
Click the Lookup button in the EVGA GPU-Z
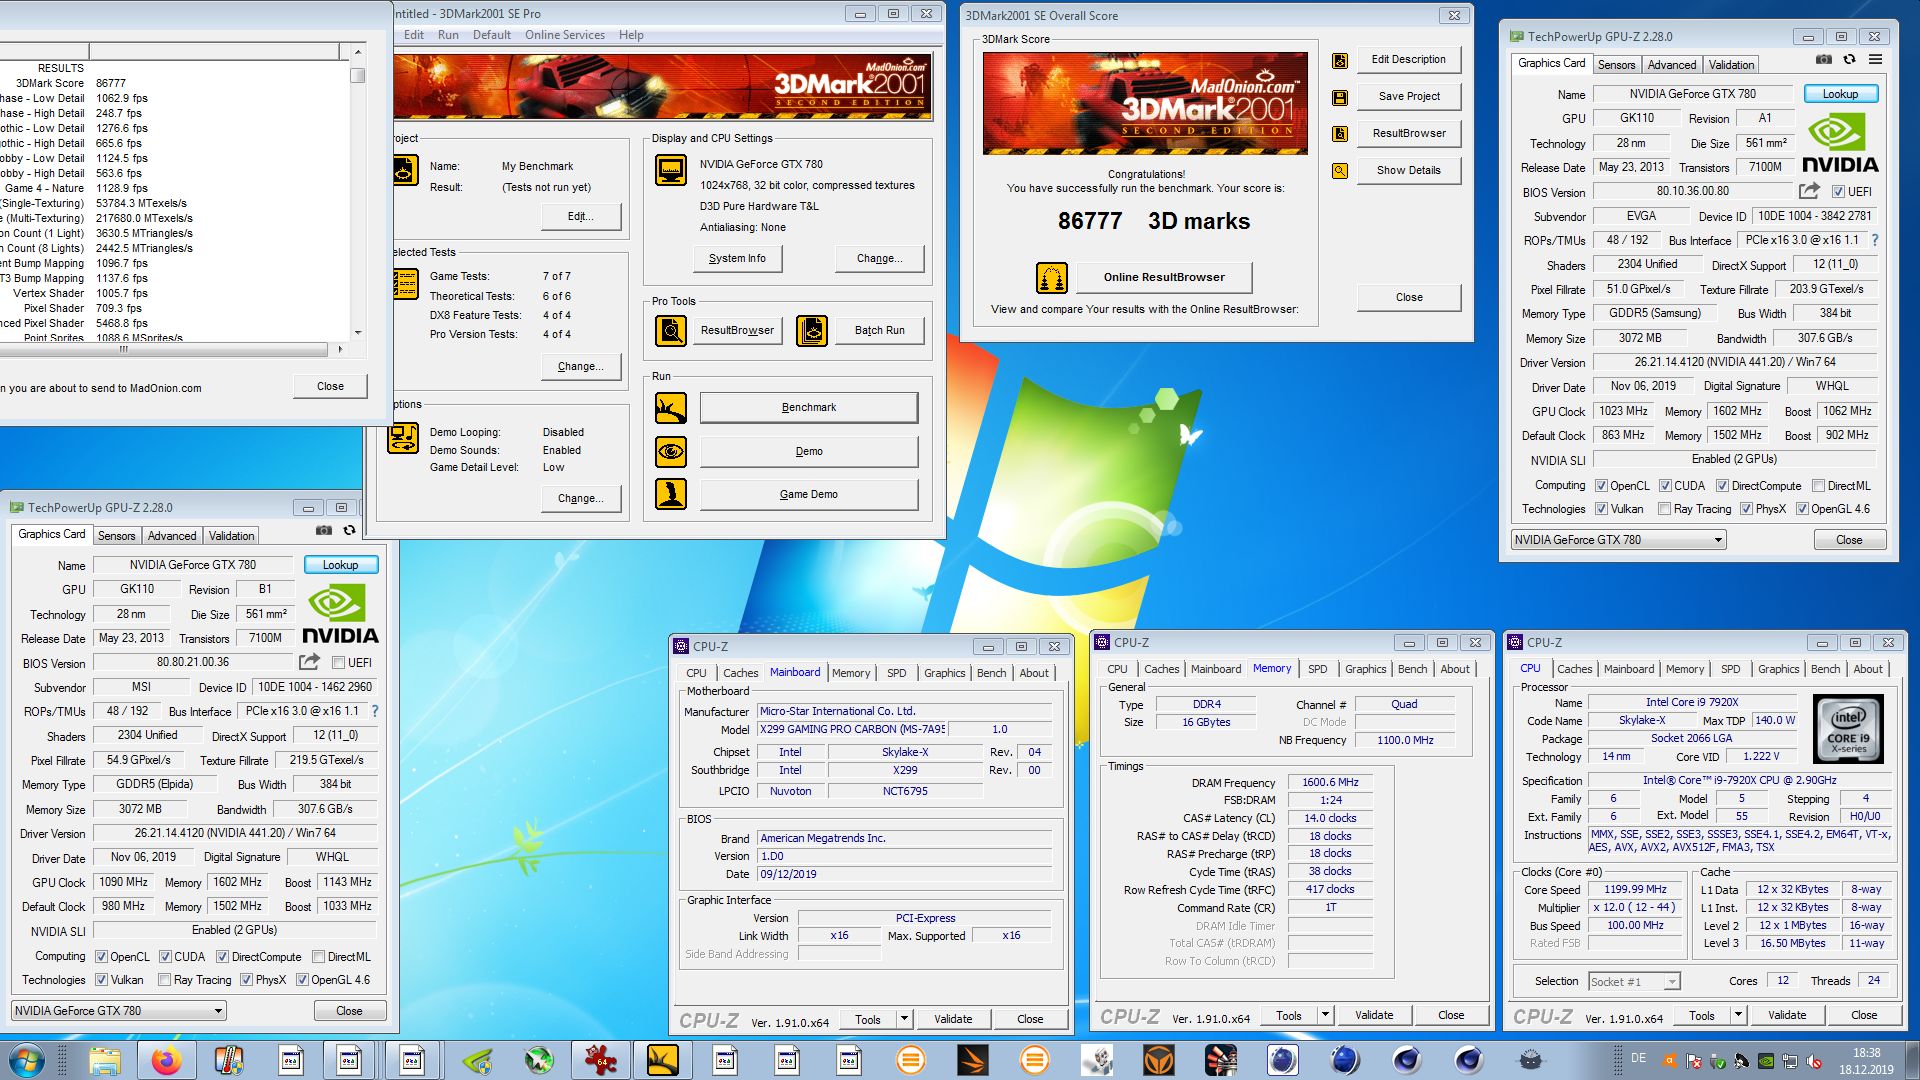coord(1840,94)
